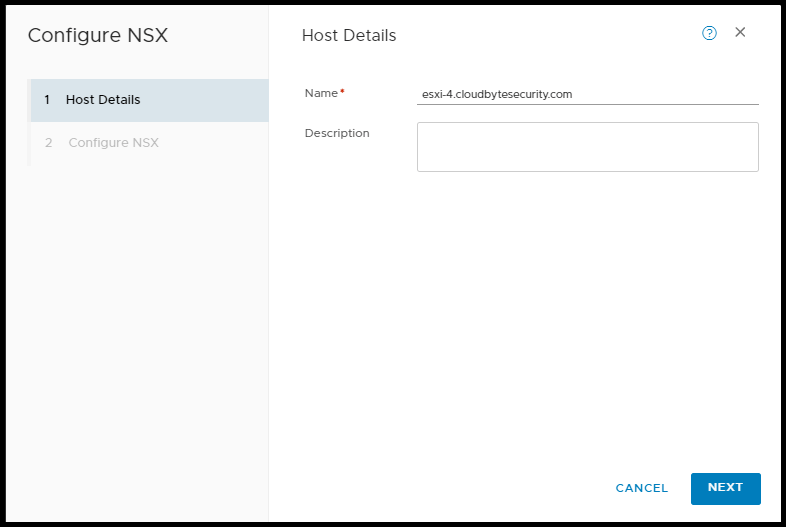Go to step 2 Configure NSX
This screenshot has width=786, height=527.
click(x=113, y=143)
